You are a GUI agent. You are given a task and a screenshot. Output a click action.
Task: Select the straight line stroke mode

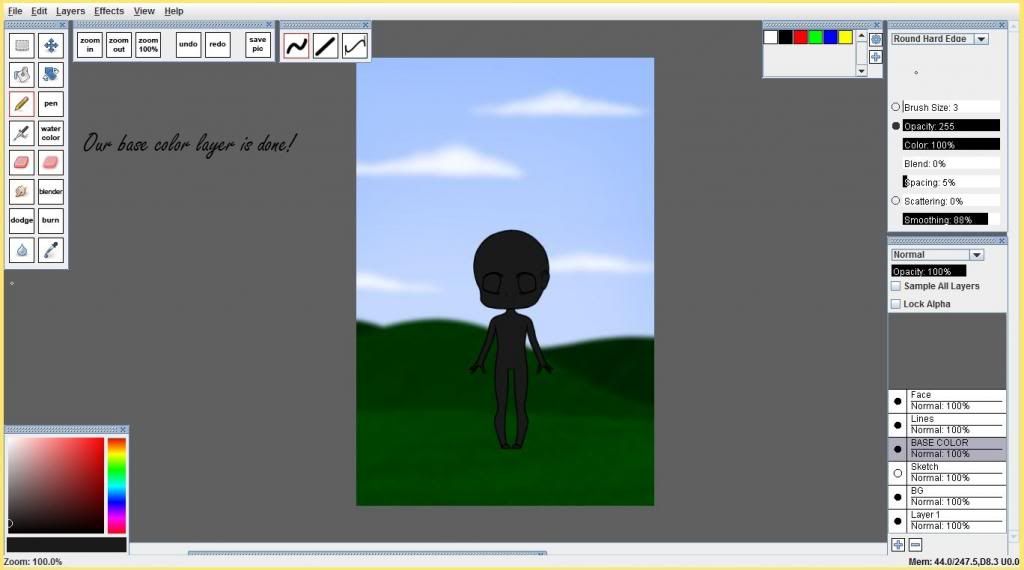coord(325,45)
